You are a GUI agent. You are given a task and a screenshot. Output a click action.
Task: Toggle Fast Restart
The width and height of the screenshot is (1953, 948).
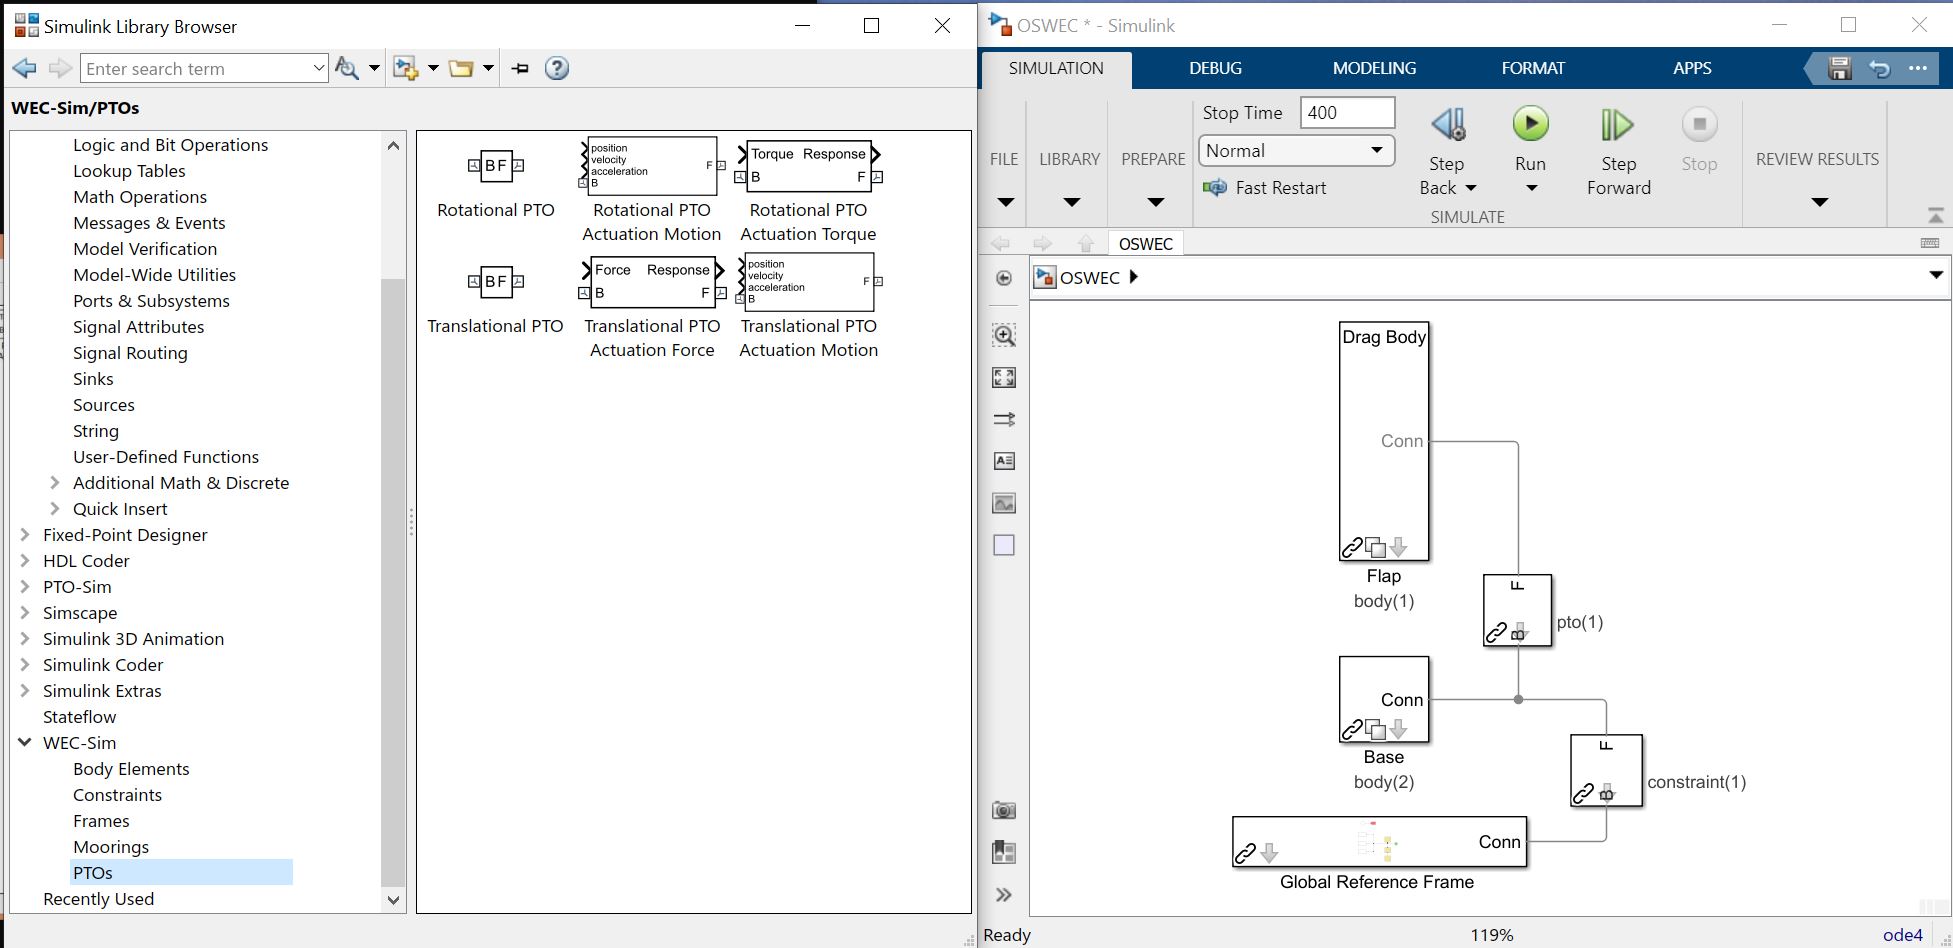[1266, 188]
